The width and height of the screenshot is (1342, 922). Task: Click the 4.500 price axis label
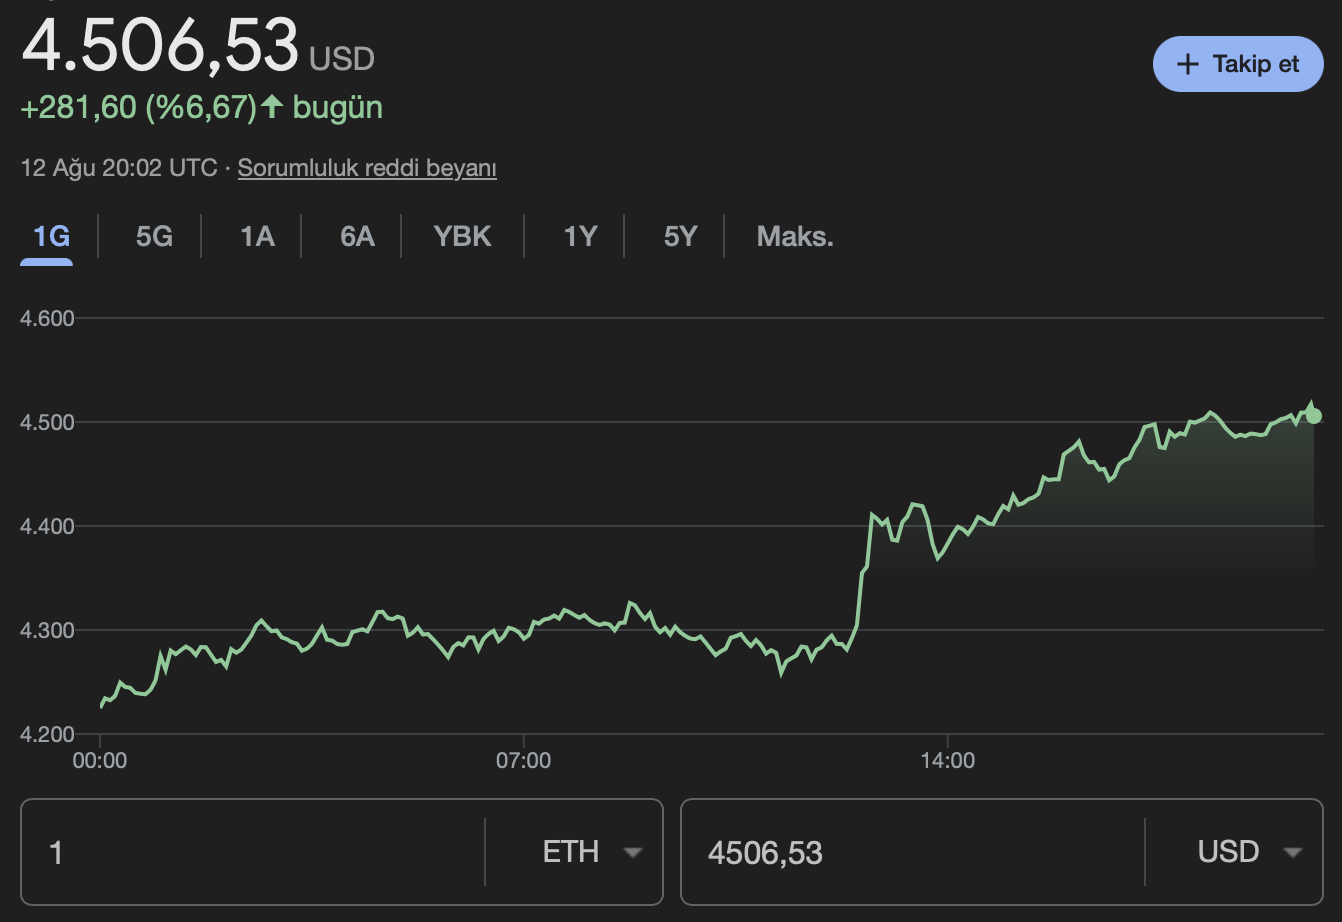pyautogui.click(x=48, y=422)
